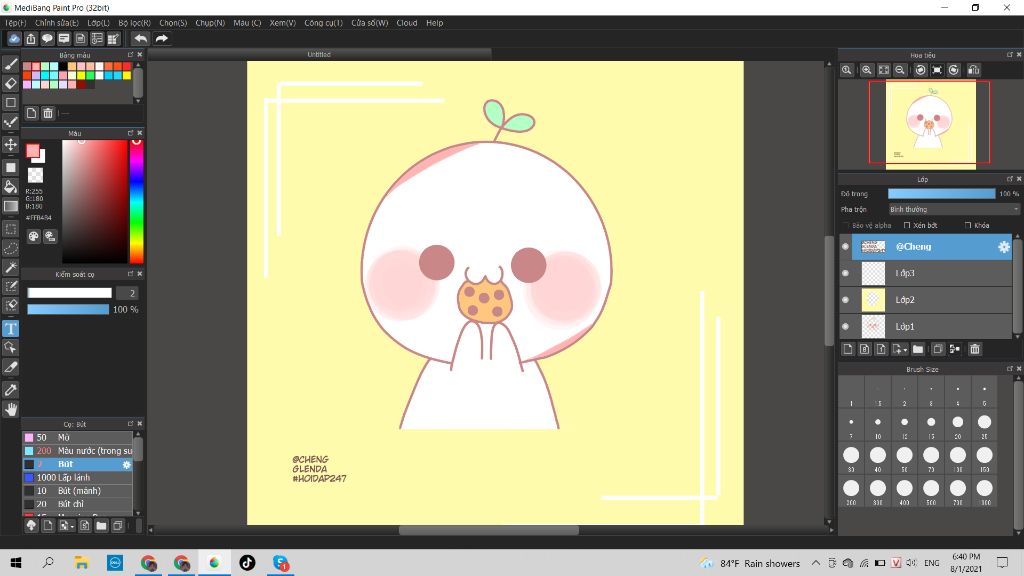Image resolution: width=1024 pixels, height=576 pixels.
Task: Hide the Lớp2 layer
Action: click(845, 300)
